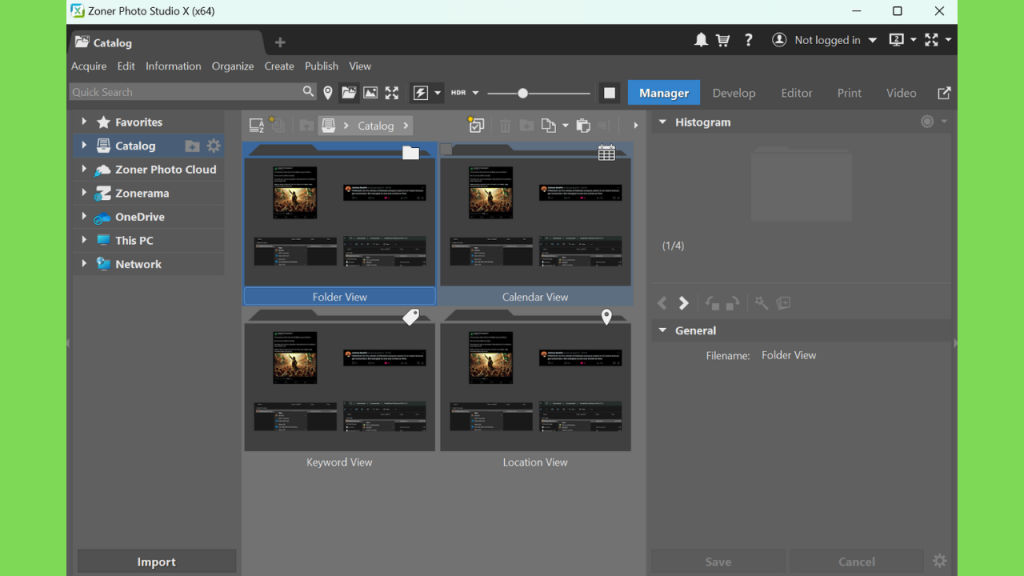Click the Catalog breadcrumb label
The width and height of the screenshot is (1024, 576).
click(376, 126)
